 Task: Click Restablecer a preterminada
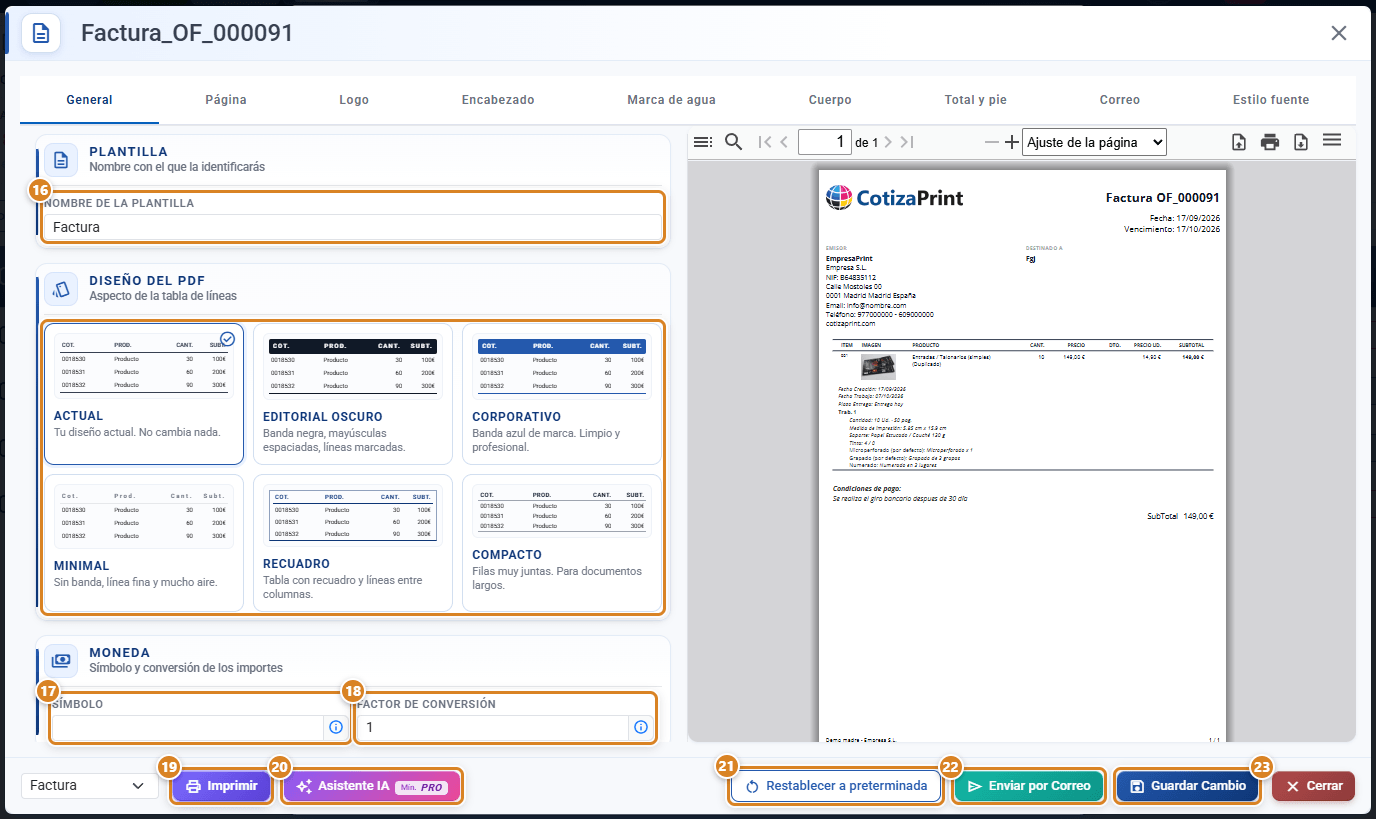[836, 786]
